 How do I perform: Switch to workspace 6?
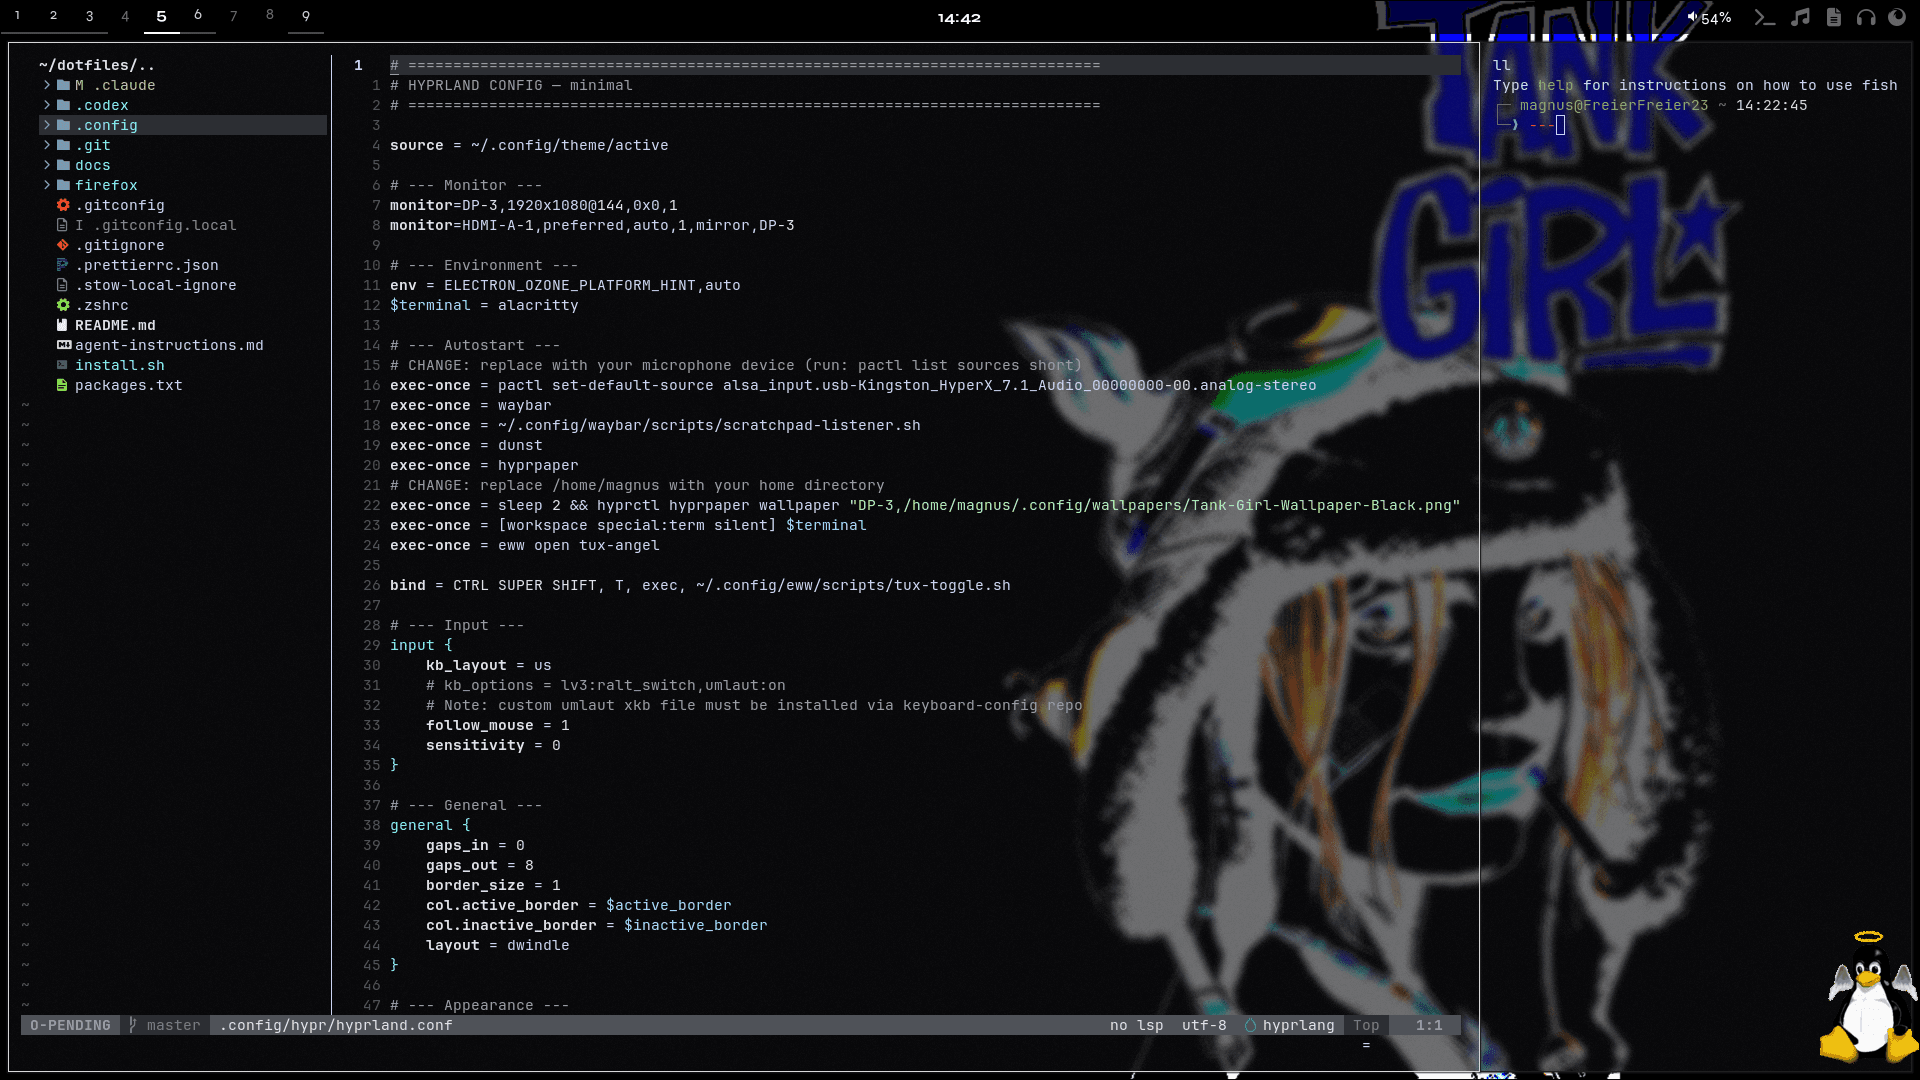[198, 16]
